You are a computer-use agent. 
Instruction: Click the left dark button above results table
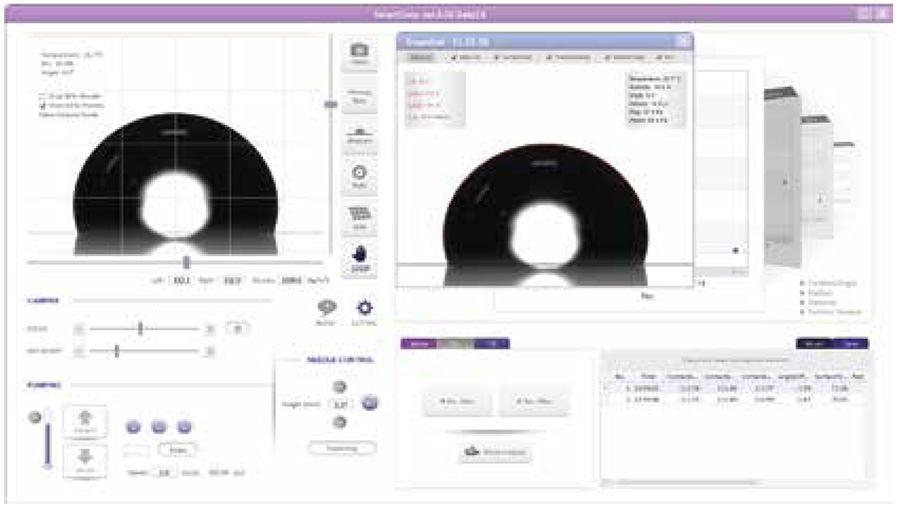tap(814, 343)
